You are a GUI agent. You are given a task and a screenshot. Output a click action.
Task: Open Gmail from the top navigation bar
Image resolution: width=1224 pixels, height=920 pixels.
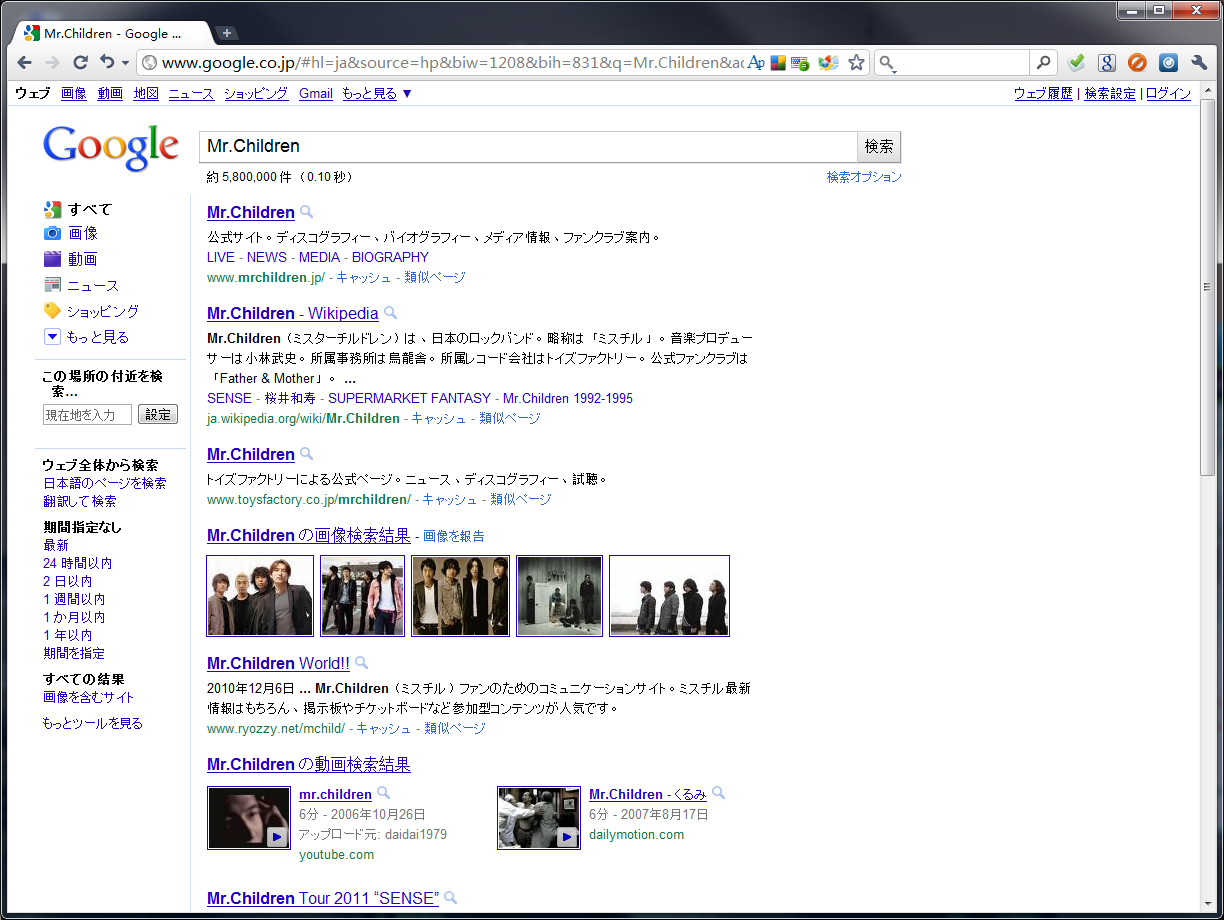coord(316,94)
